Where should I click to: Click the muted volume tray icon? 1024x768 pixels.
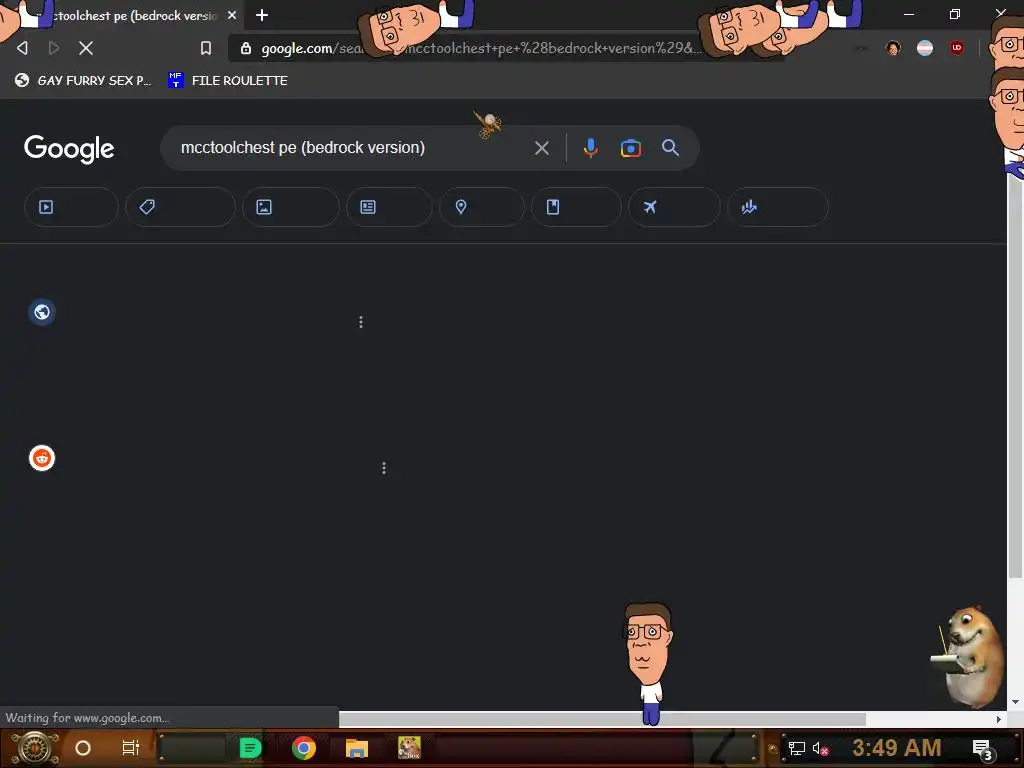tap(820, 748)
